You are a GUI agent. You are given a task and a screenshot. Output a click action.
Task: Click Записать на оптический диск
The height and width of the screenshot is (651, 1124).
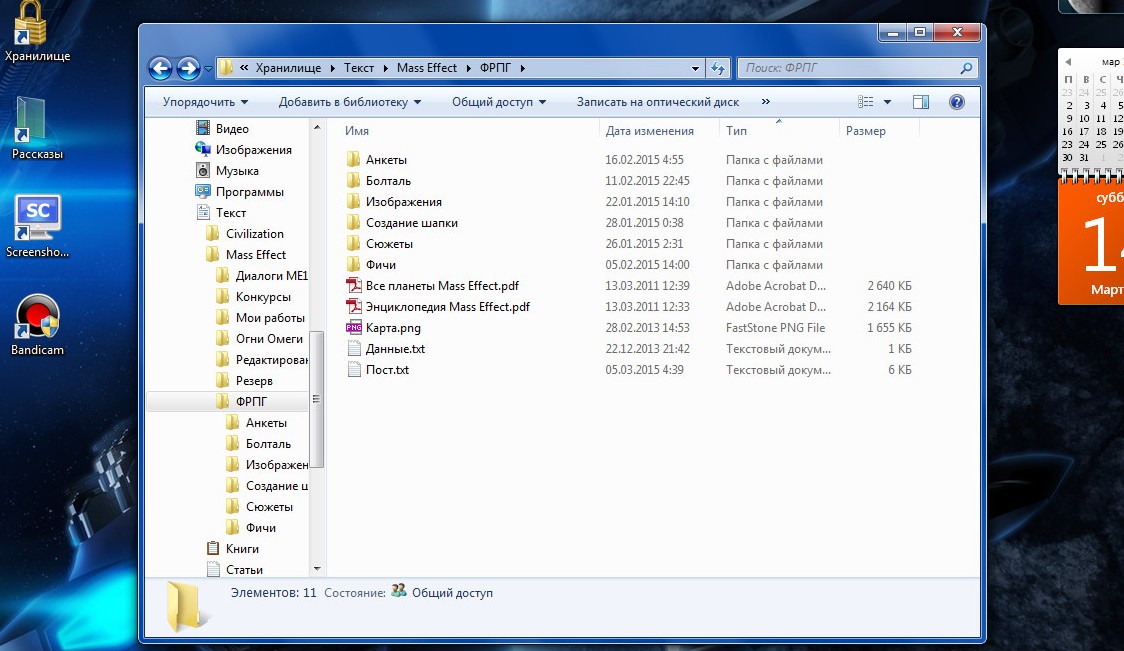coord(658,102)
